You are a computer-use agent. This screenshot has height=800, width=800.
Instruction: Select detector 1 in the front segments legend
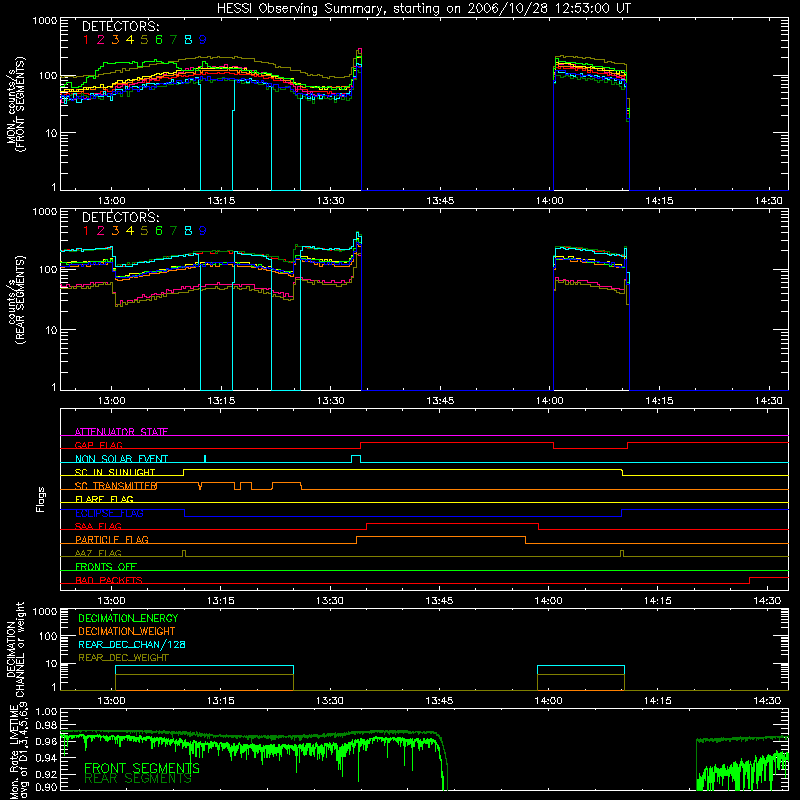click(86, 40)
